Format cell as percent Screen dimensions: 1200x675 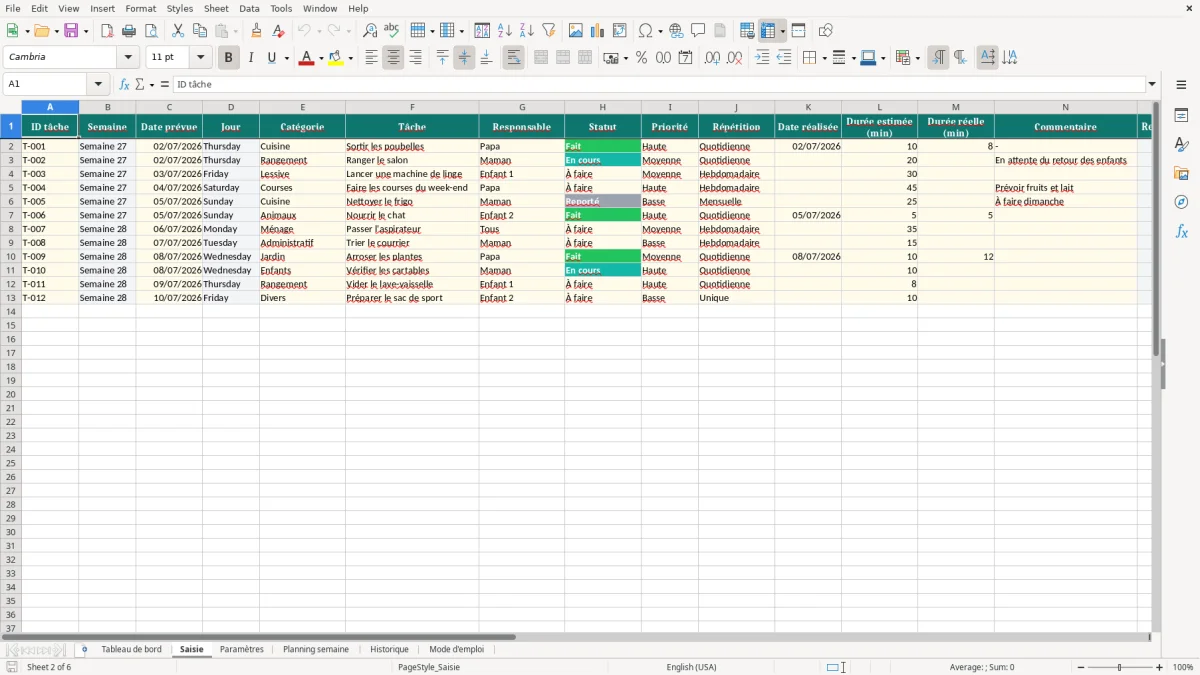click(x=641, y=58)
